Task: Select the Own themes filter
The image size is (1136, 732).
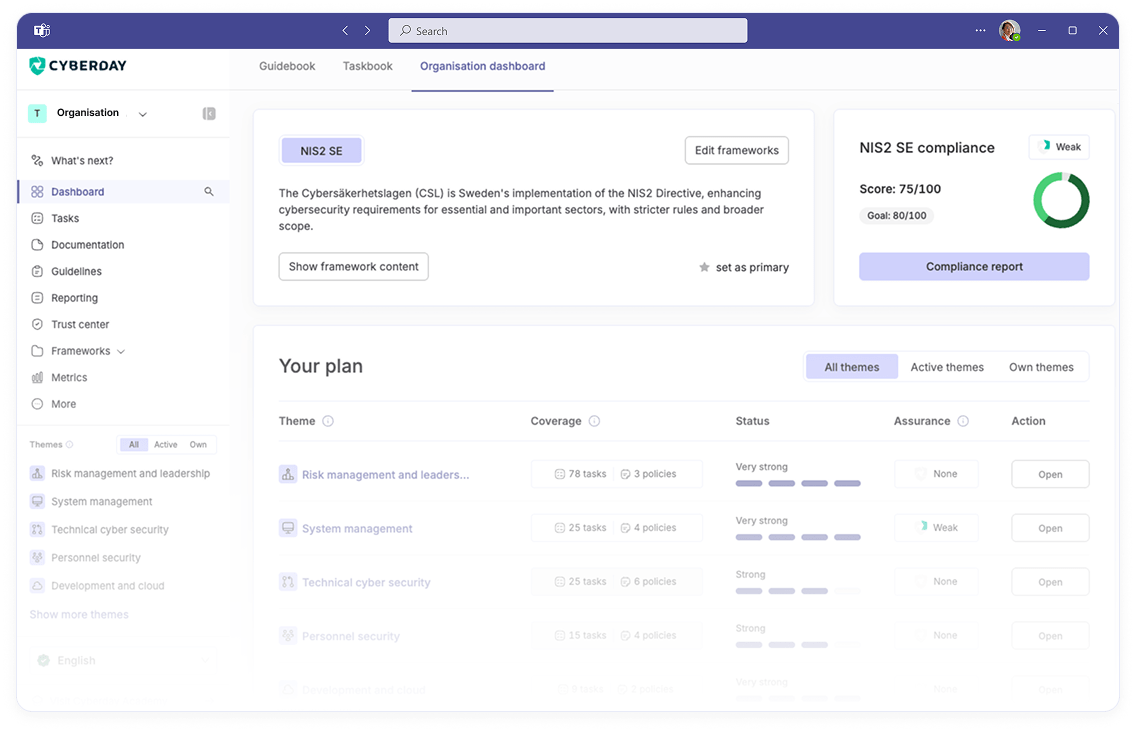Action: pos(1041,367)
